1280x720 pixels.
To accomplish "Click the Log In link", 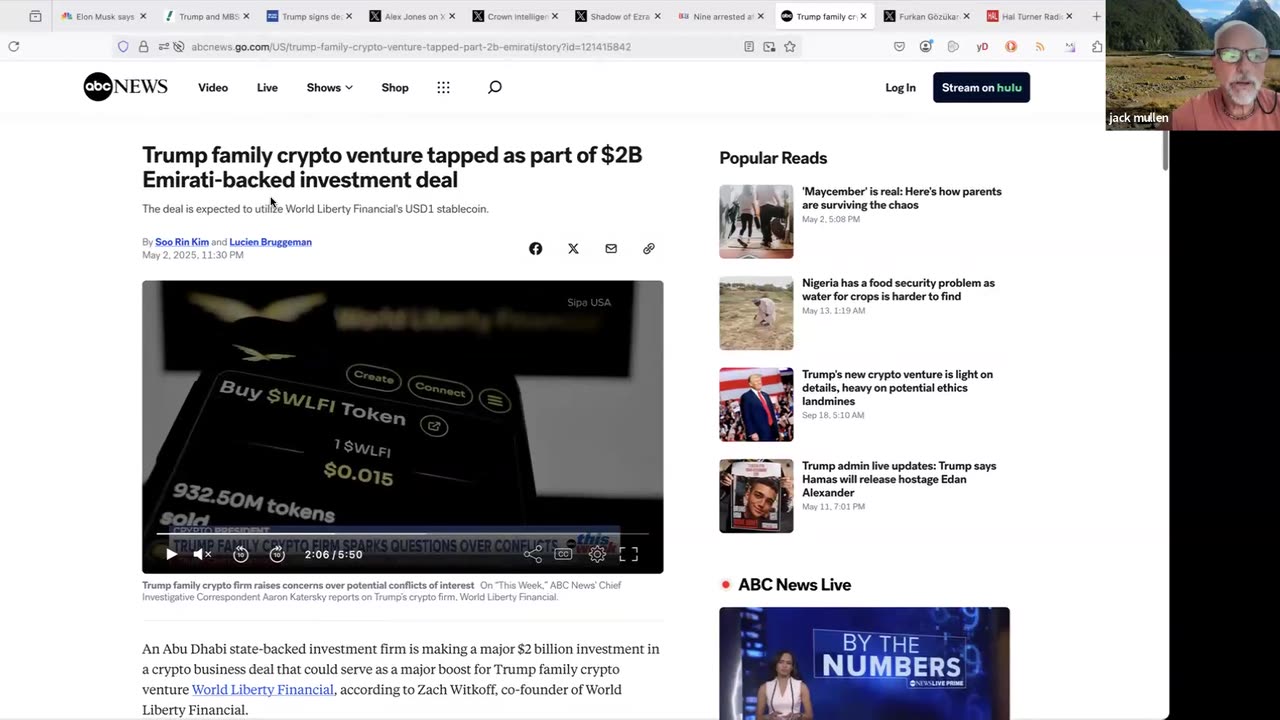I will pyautogui.click(x=900, y=87).
